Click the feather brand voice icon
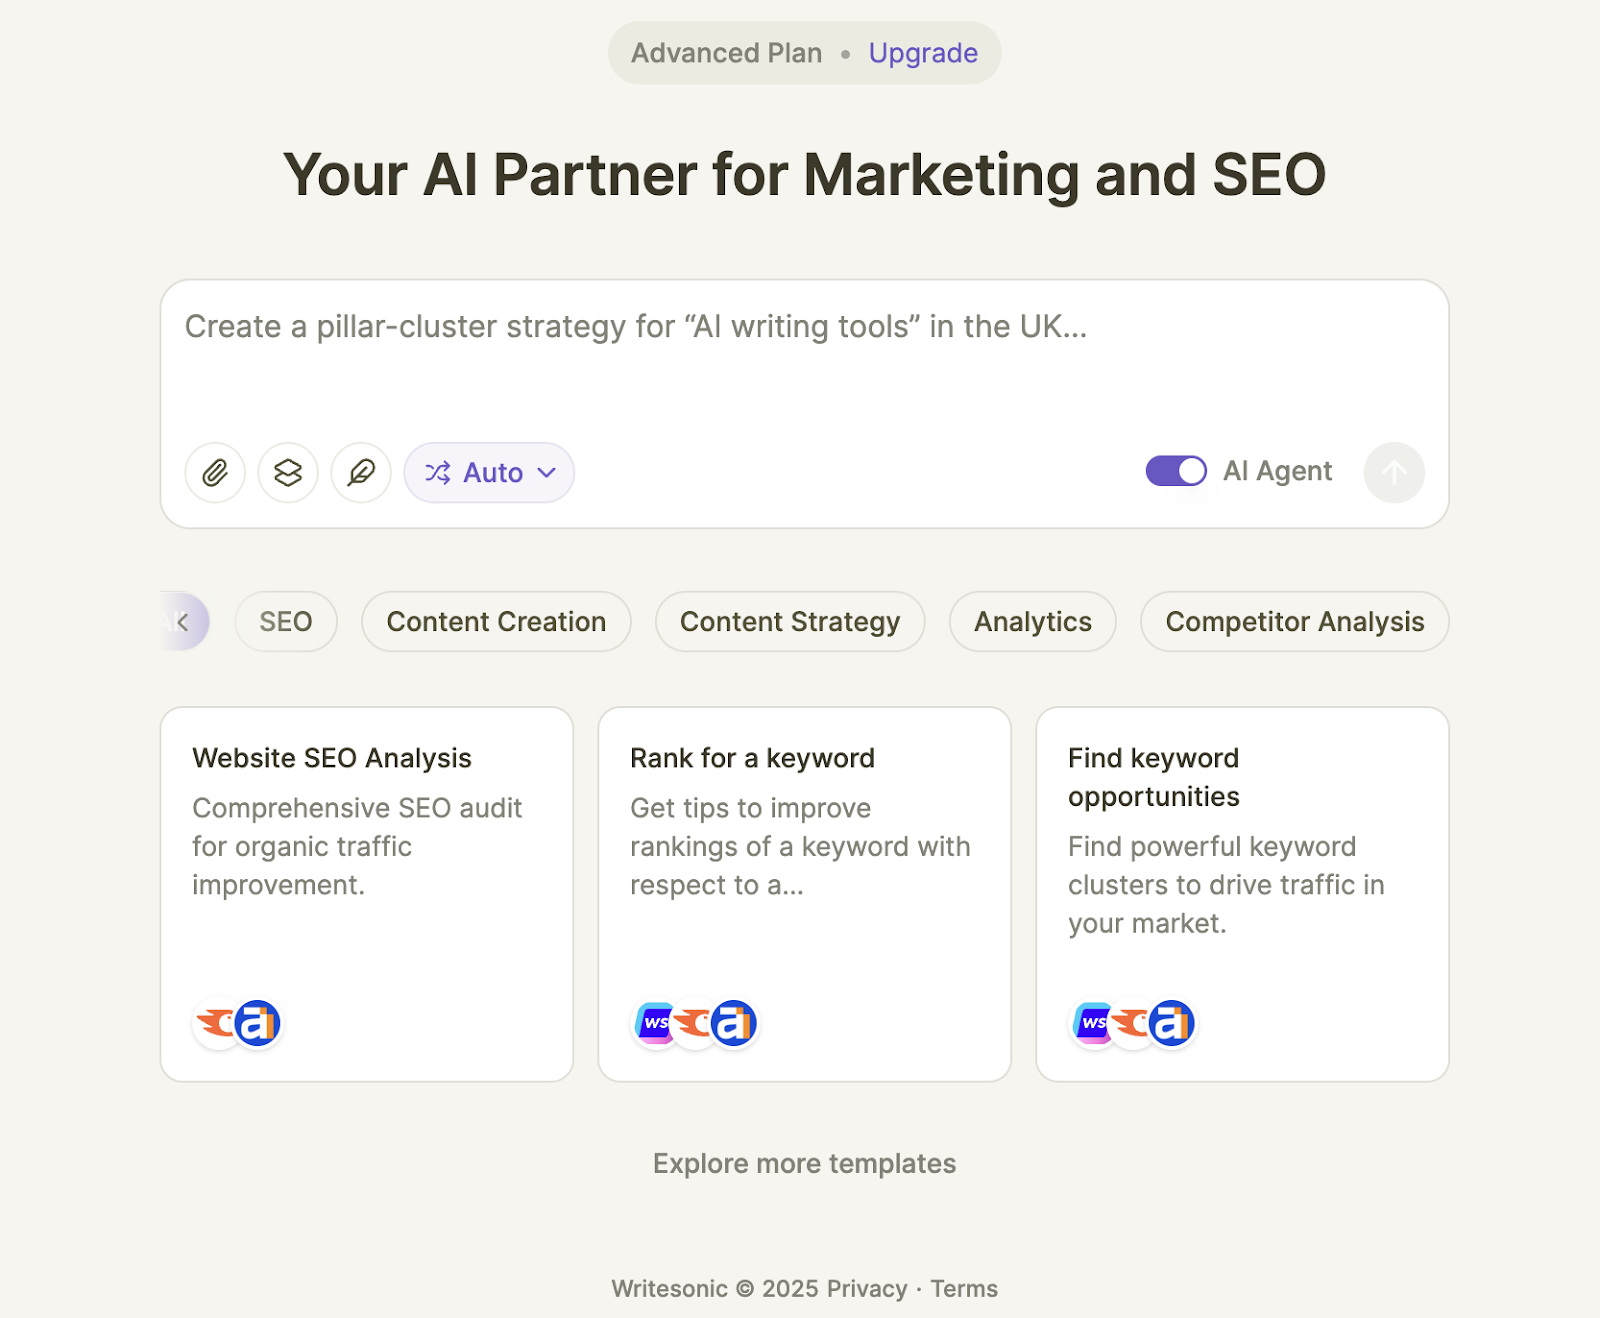The height and width of the screenshot is (1318, 1600). point(361,473)
